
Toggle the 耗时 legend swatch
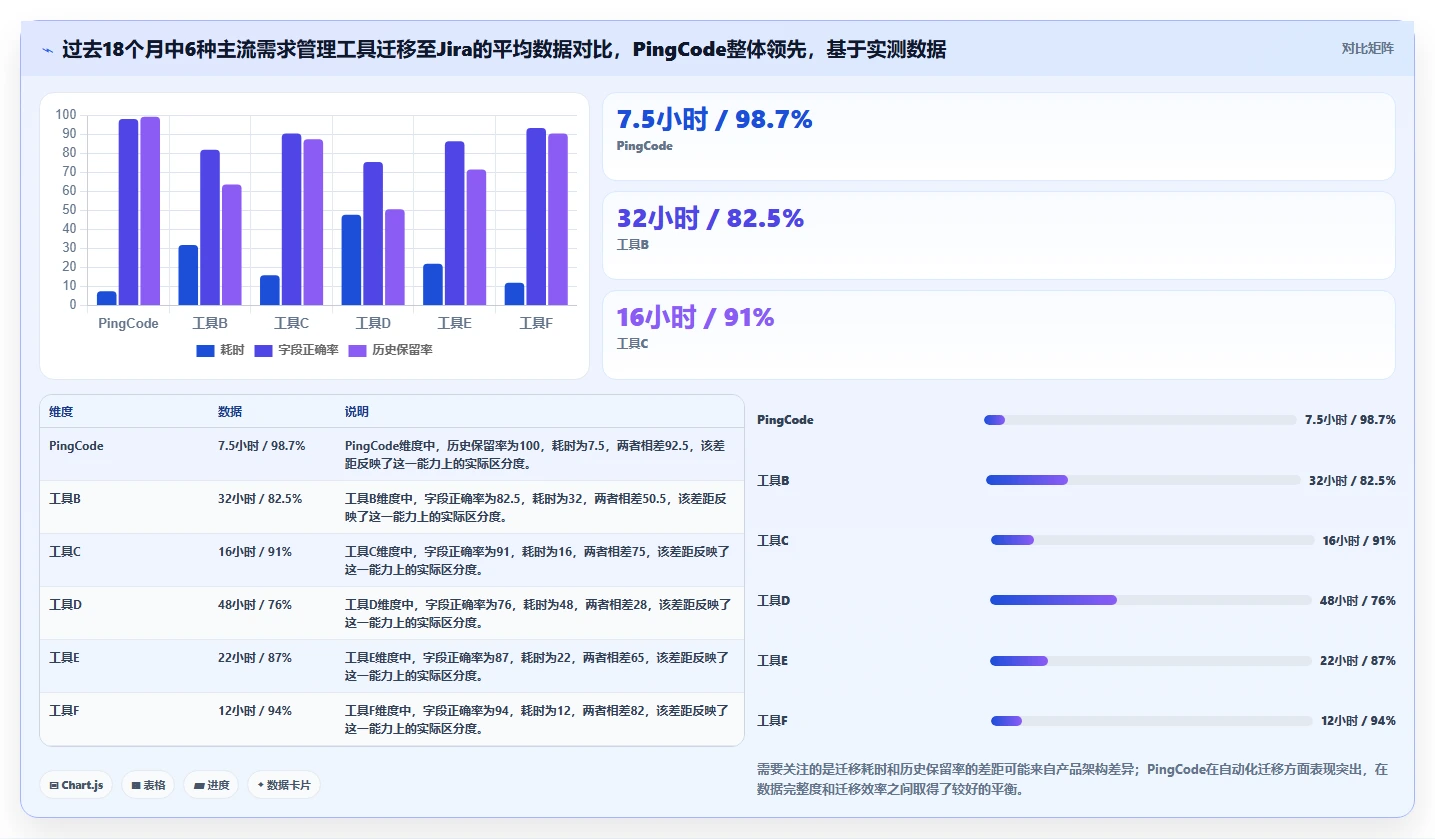click(x=205, y=350)
